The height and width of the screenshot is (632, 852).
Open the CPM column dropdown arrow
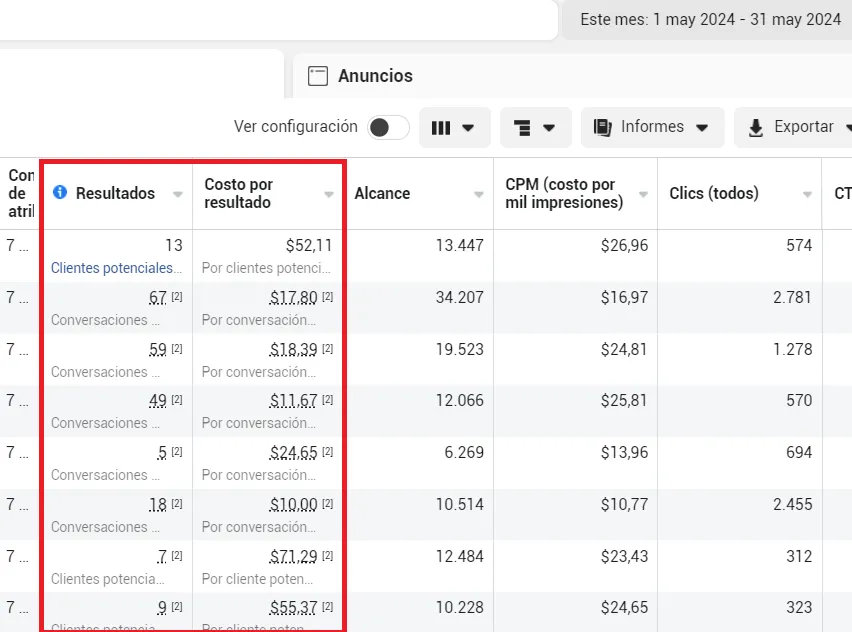click(x=643, y=194)
